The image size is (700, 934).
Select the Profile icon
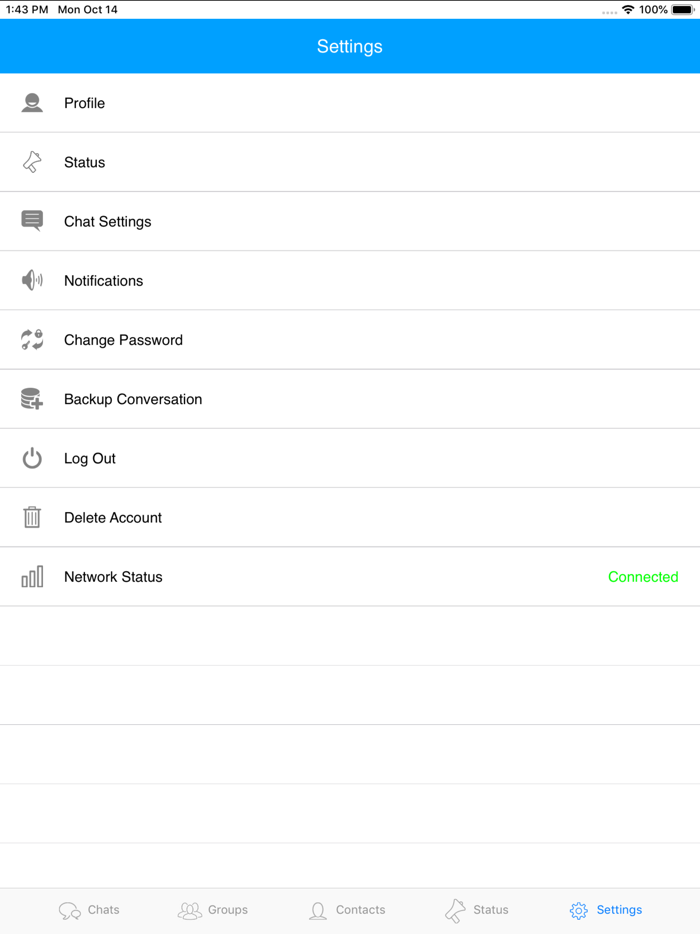(x=32, y=103)
